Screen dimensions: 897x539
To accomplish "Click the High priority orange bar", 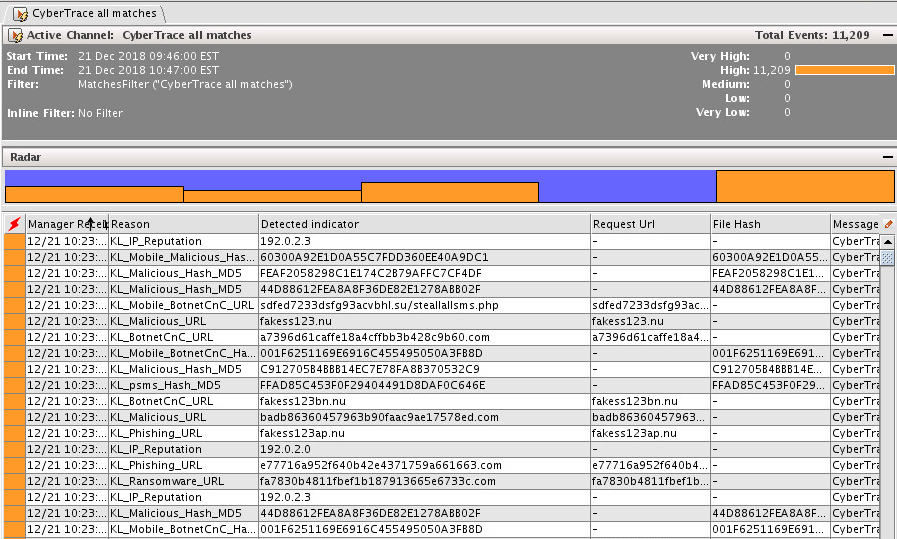I will [x=844, y=70].
